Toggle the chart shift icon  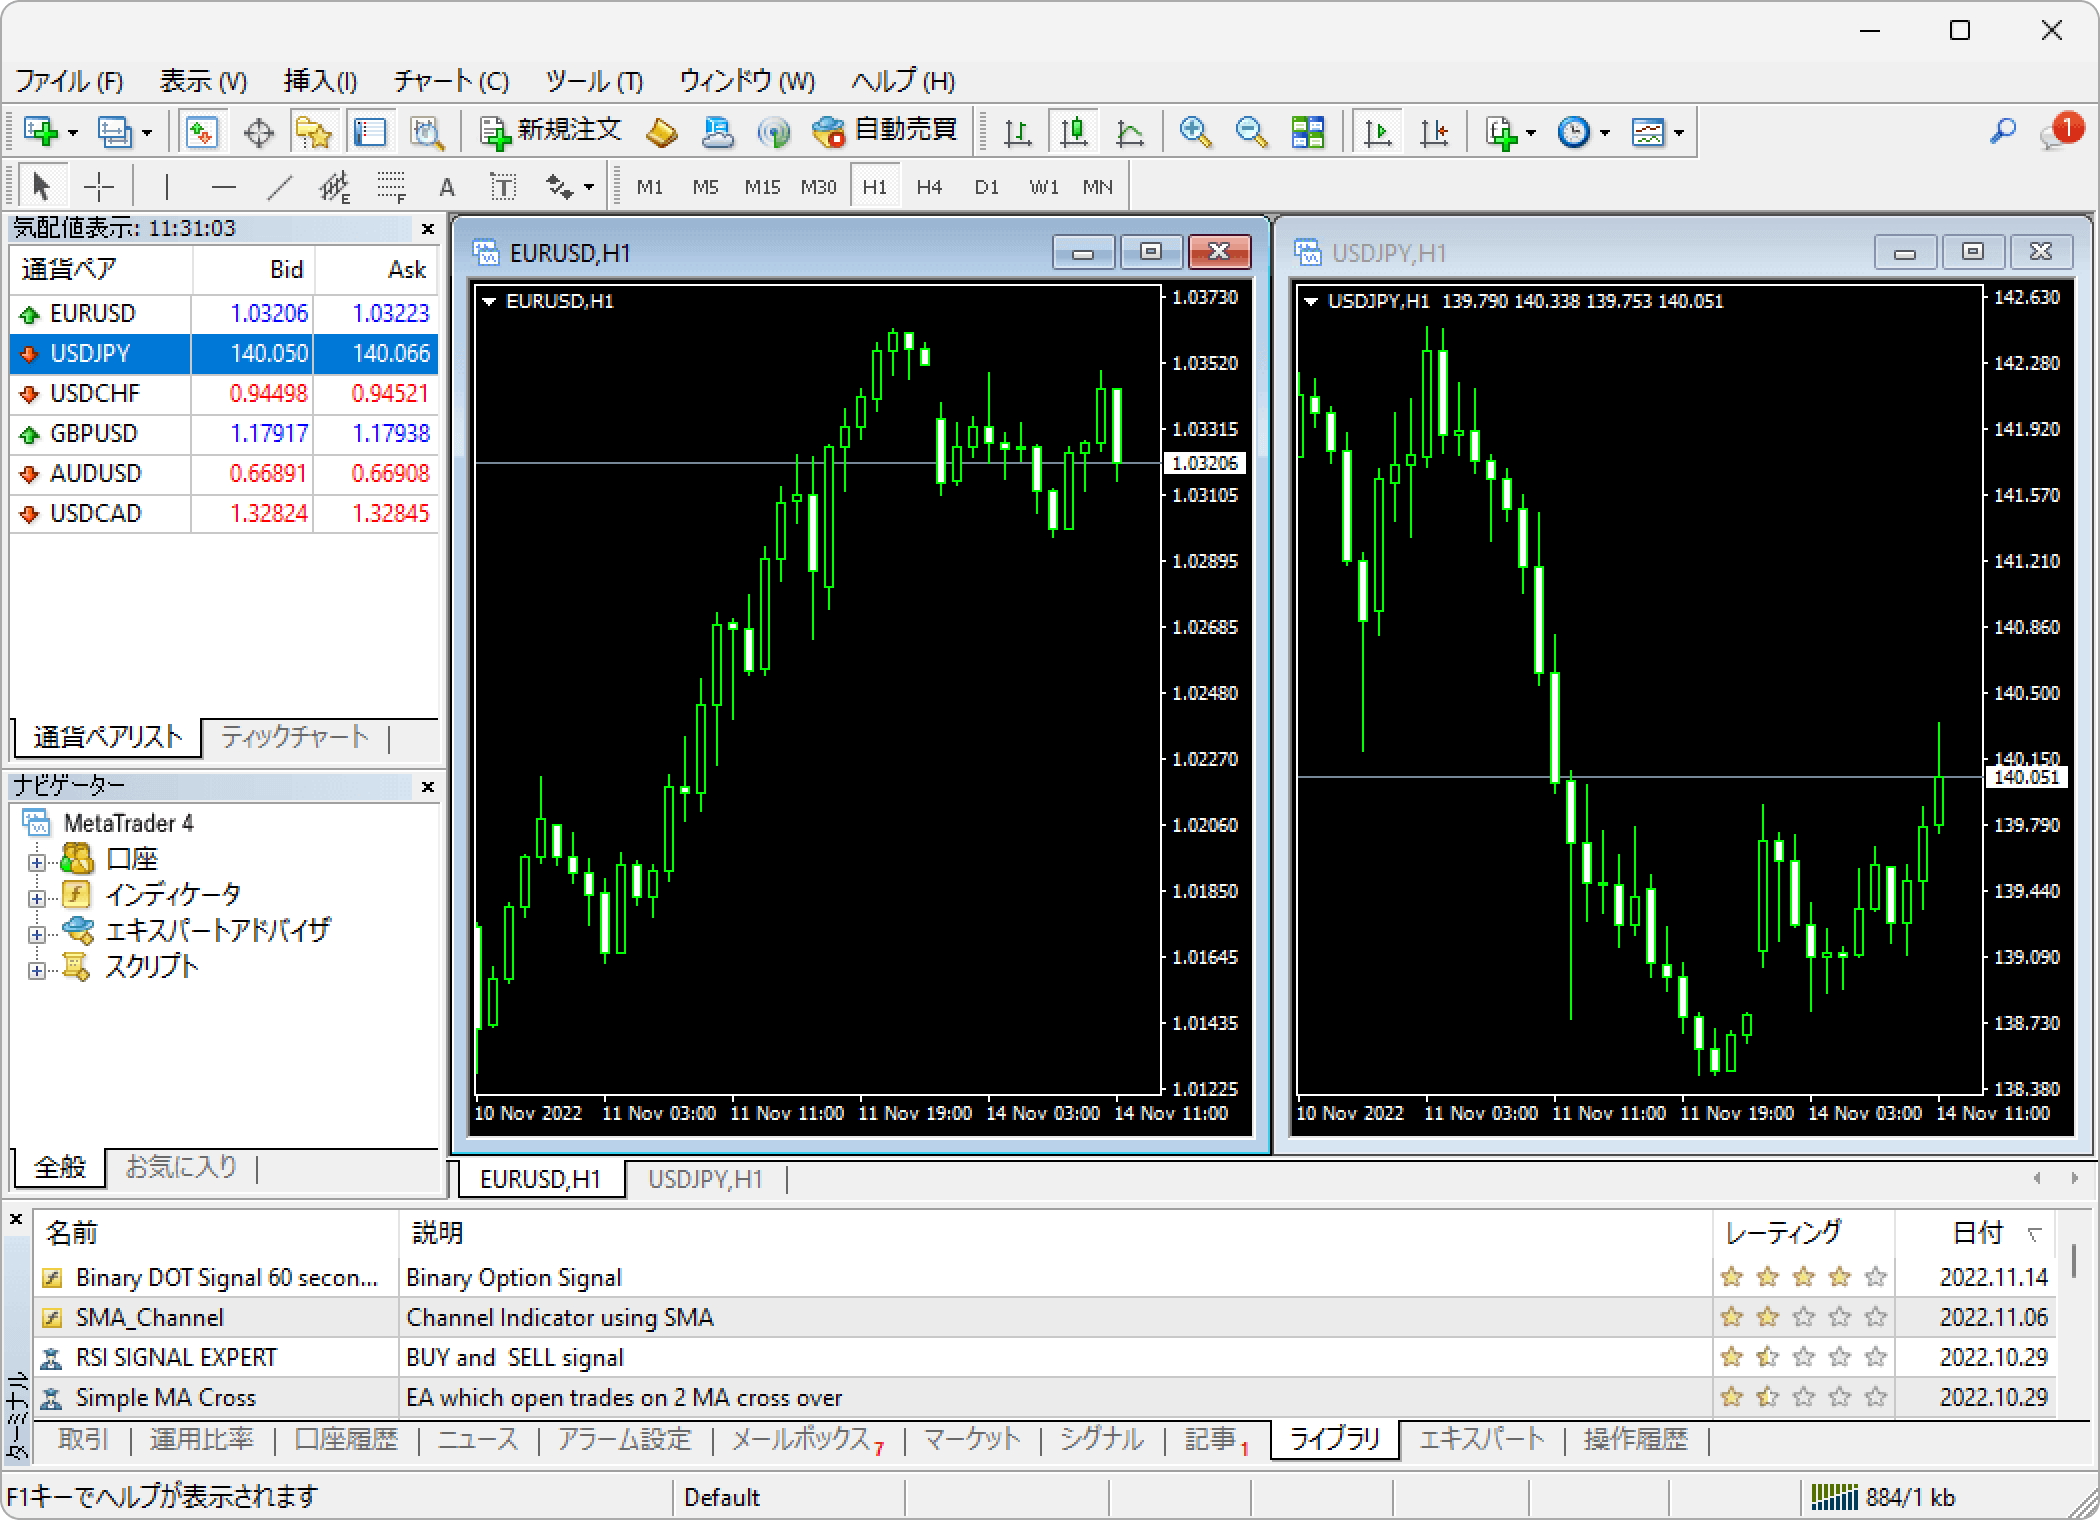coord(1434,131)
